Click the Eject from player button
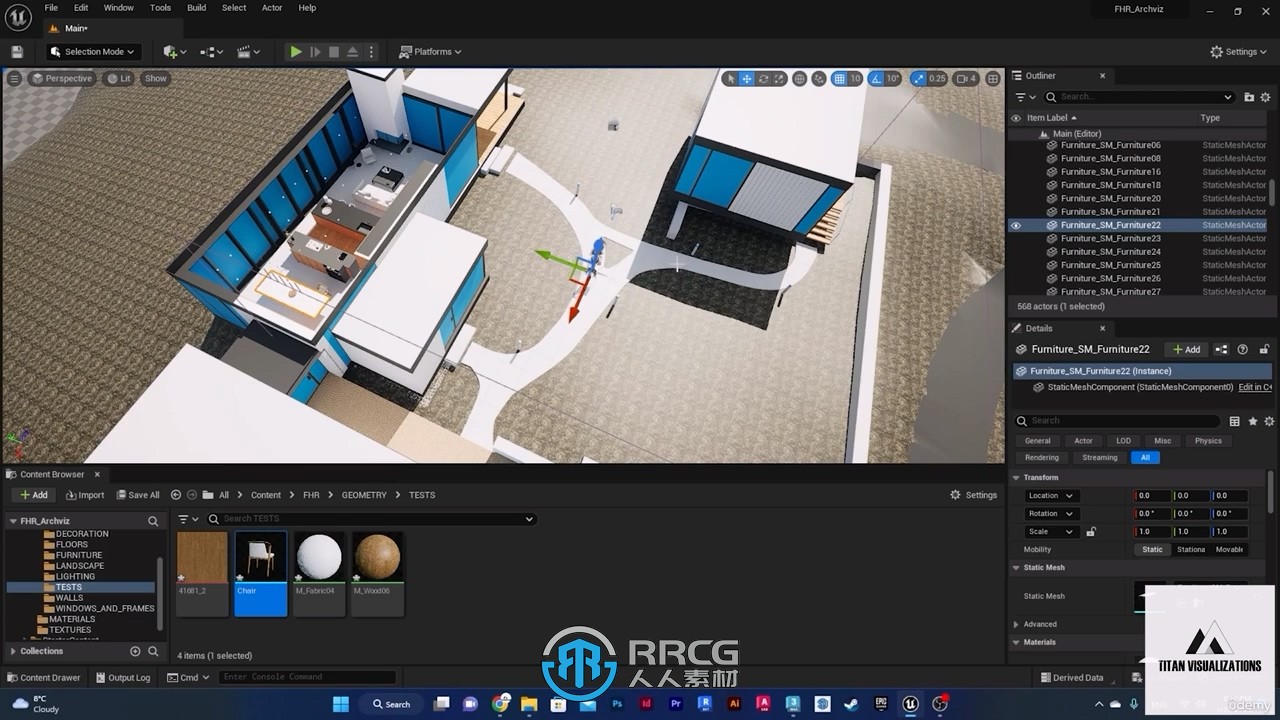 (x=352, y=52)
